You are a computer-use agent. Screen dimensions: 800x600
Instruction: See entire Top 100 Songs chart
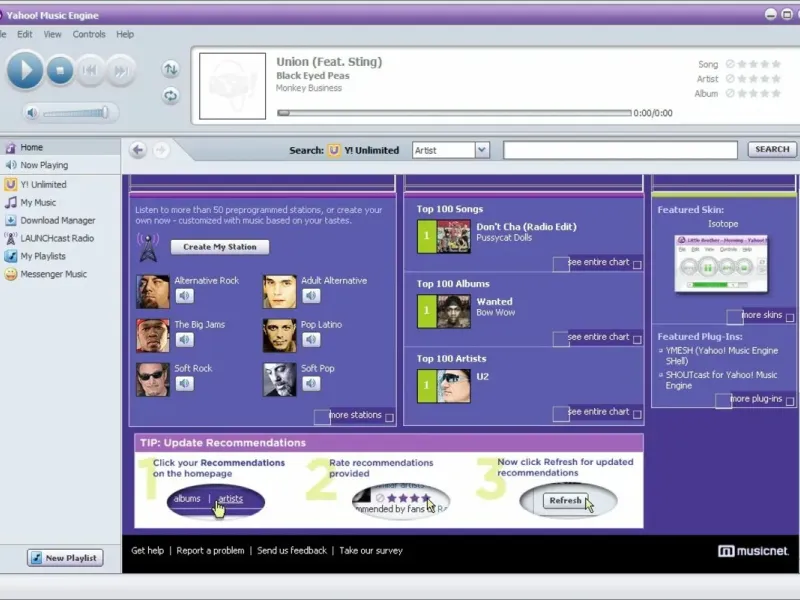[x=598, y=262]
